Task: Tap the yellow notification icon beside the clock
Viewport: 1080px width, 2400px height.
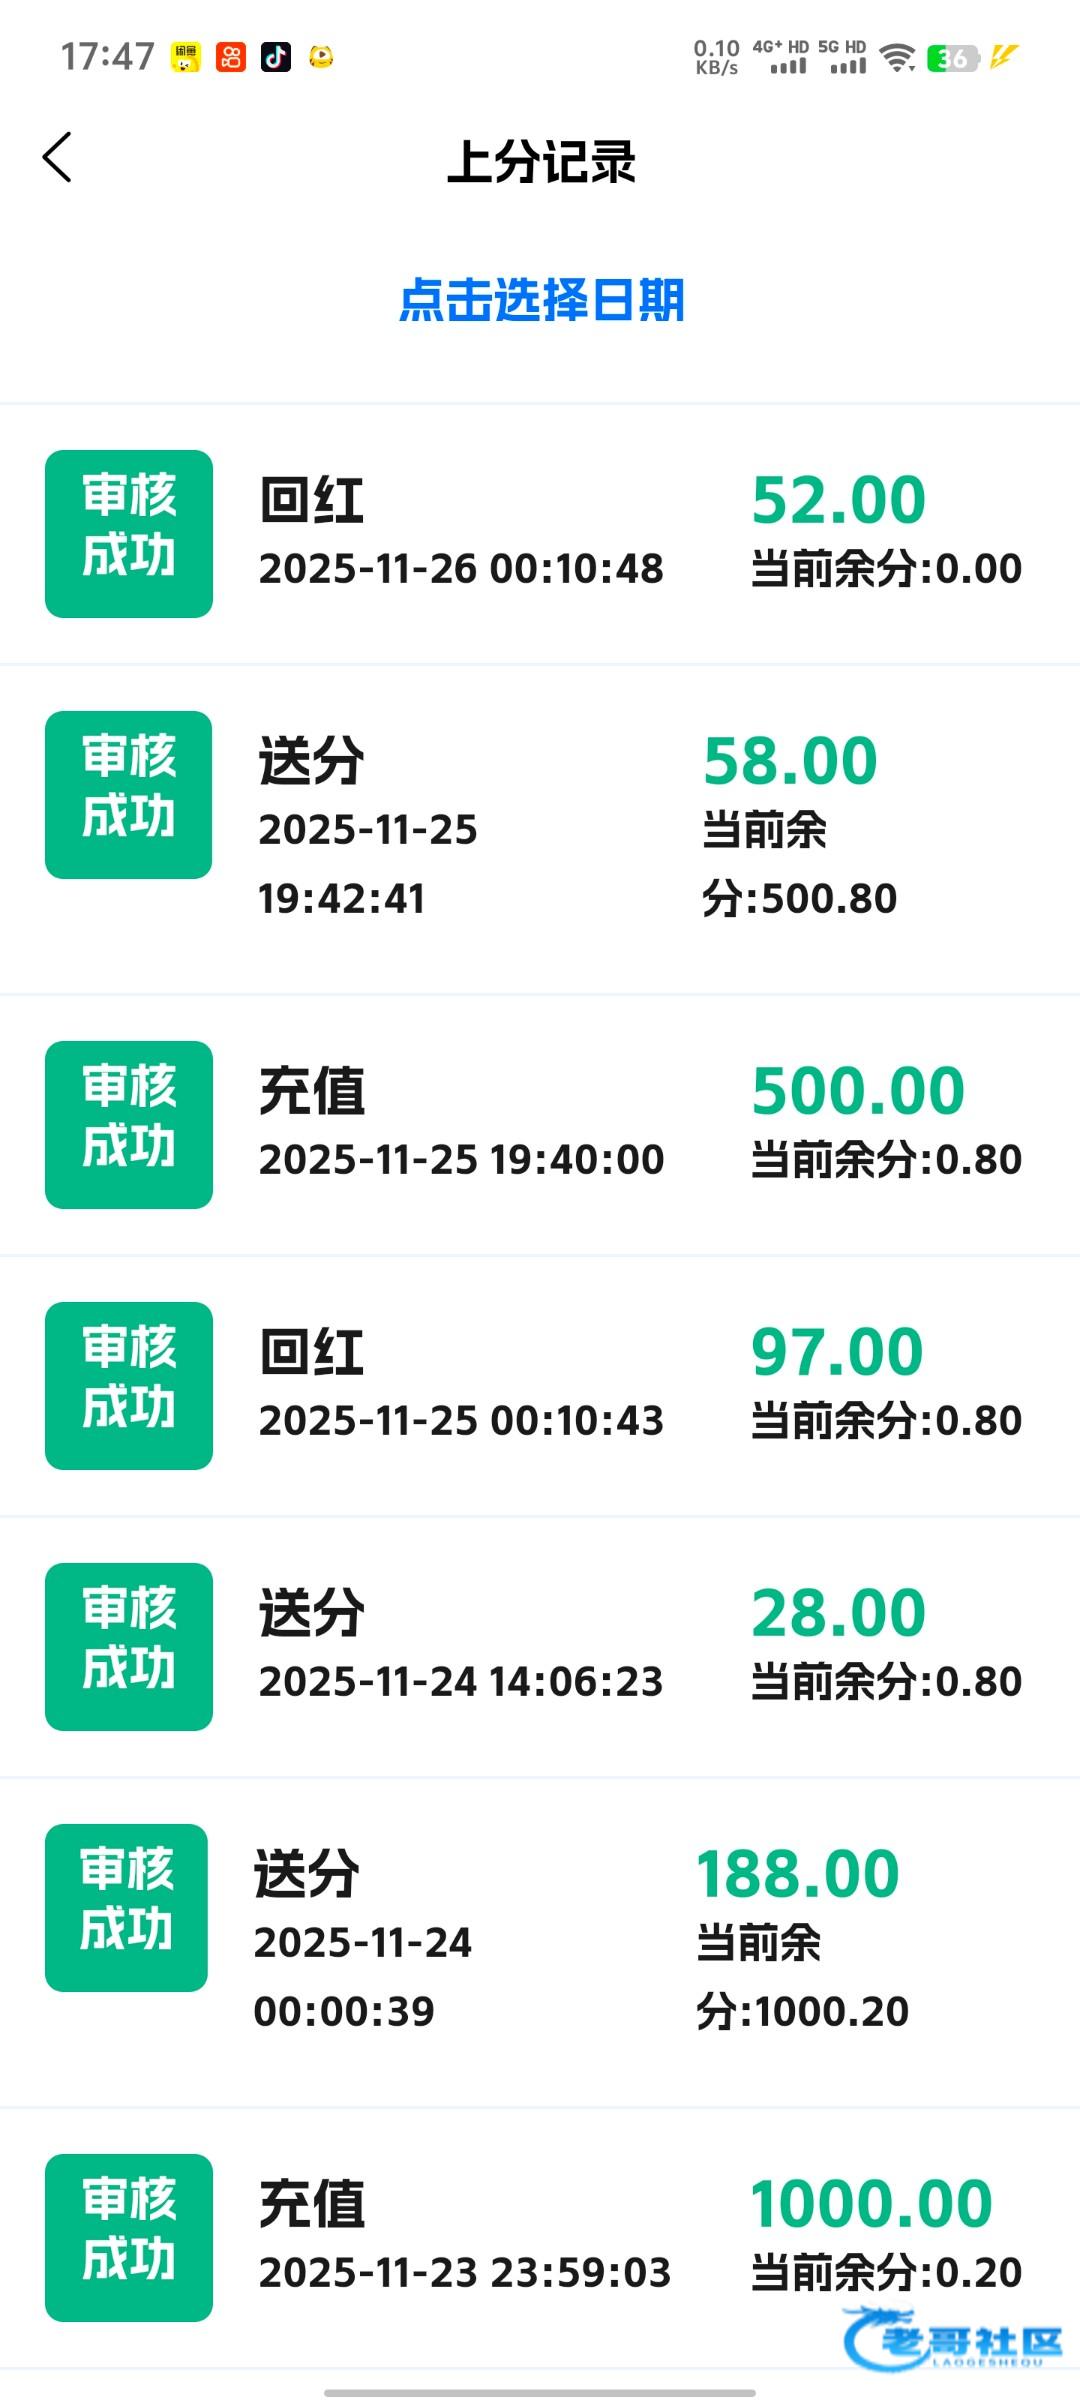Action: [186, 57]
